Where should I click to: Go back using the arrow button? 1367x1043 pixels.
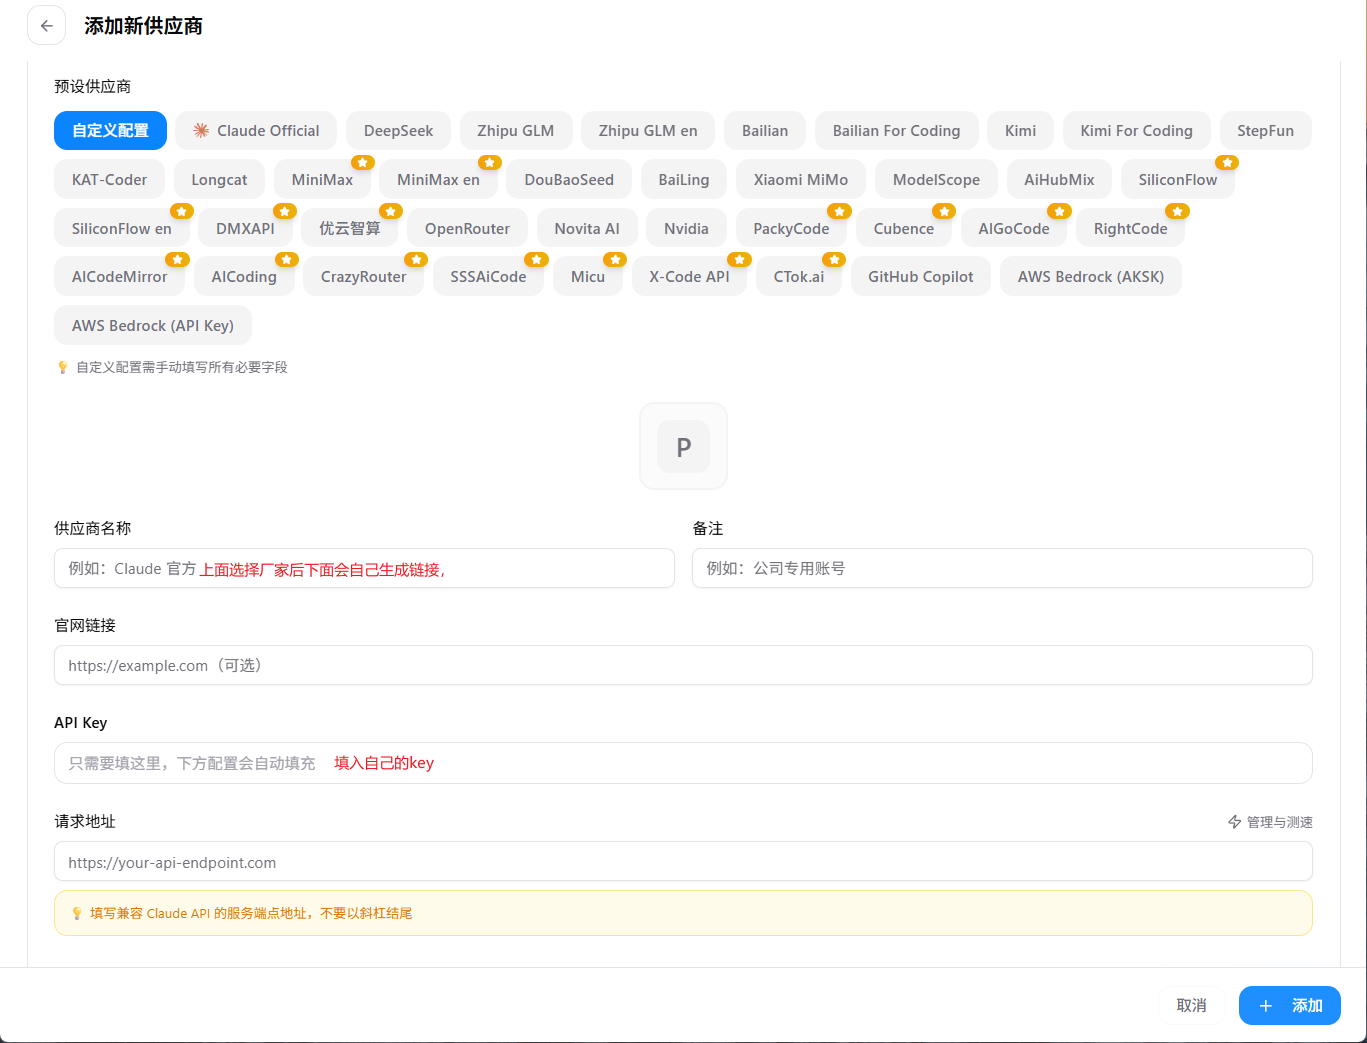click(46, 26)
